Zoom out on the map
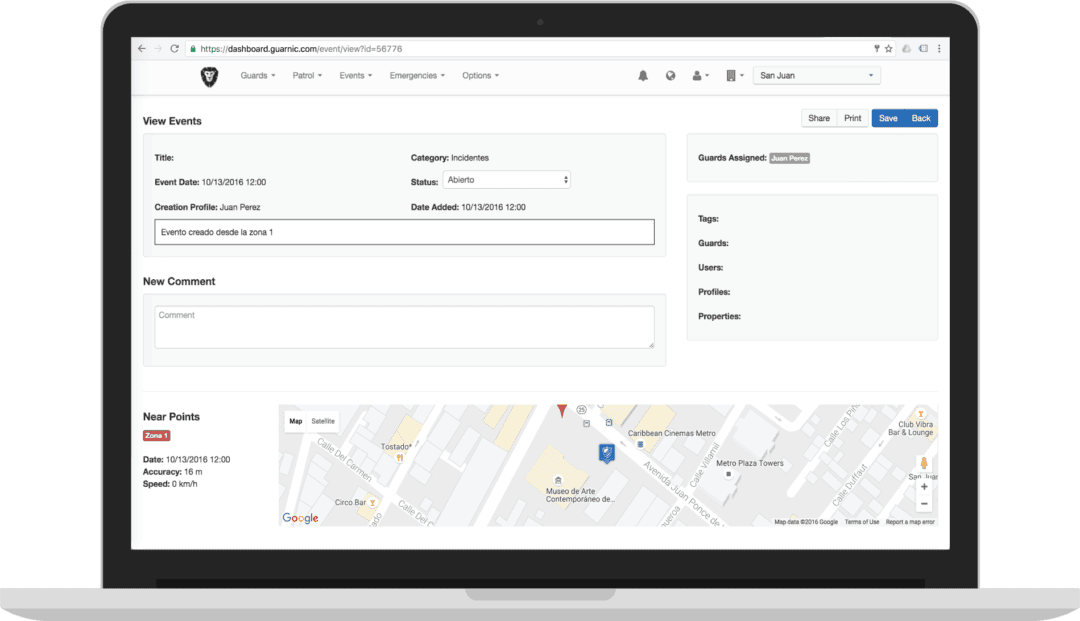The width and height of the screenshot is (1080, 621). point(924,505)
